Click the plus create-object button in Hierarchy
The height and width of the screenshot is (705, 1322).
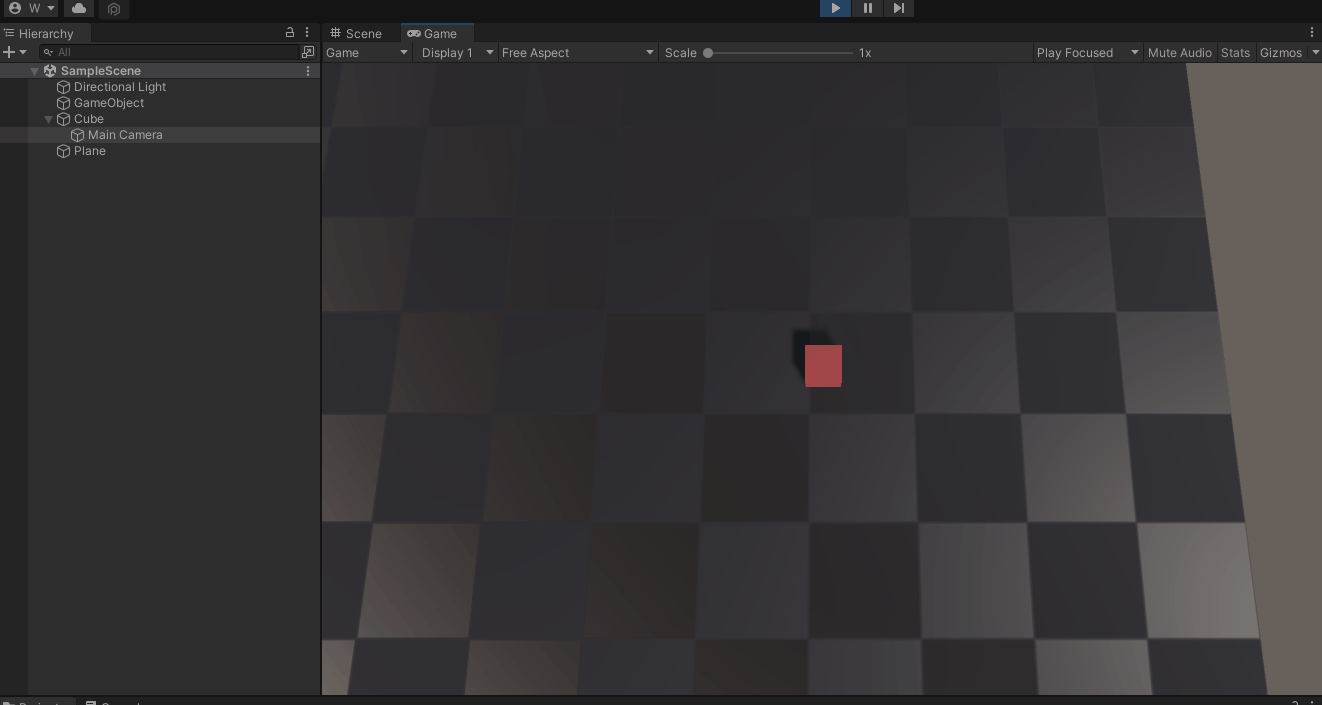[9, 52]
